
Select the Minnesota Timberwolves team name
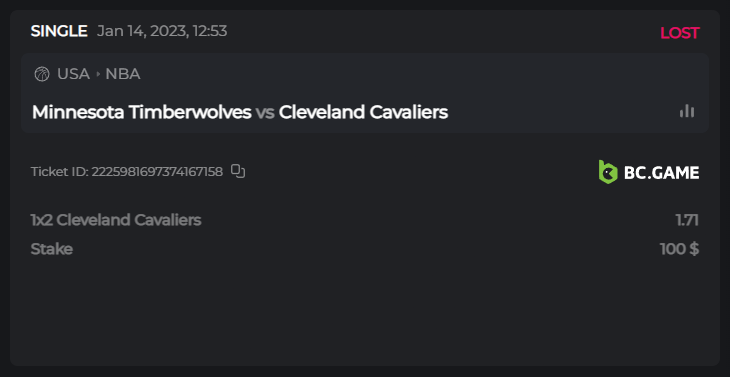pos(142,112)
